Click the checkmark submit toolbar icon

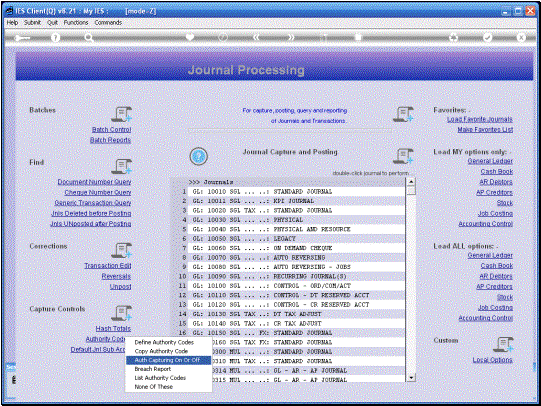(487, 38)
